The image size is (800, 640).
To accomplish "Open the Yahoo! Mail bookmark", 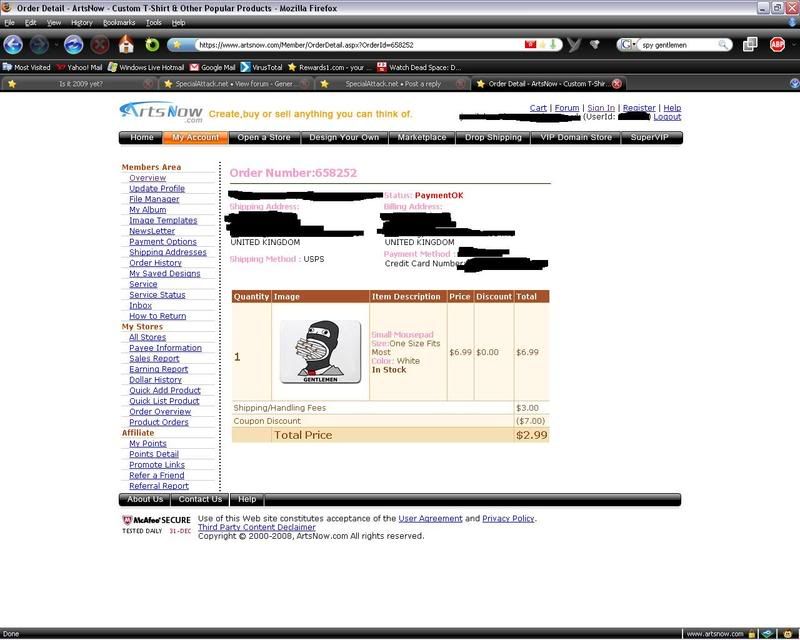I will coord(79,67).
